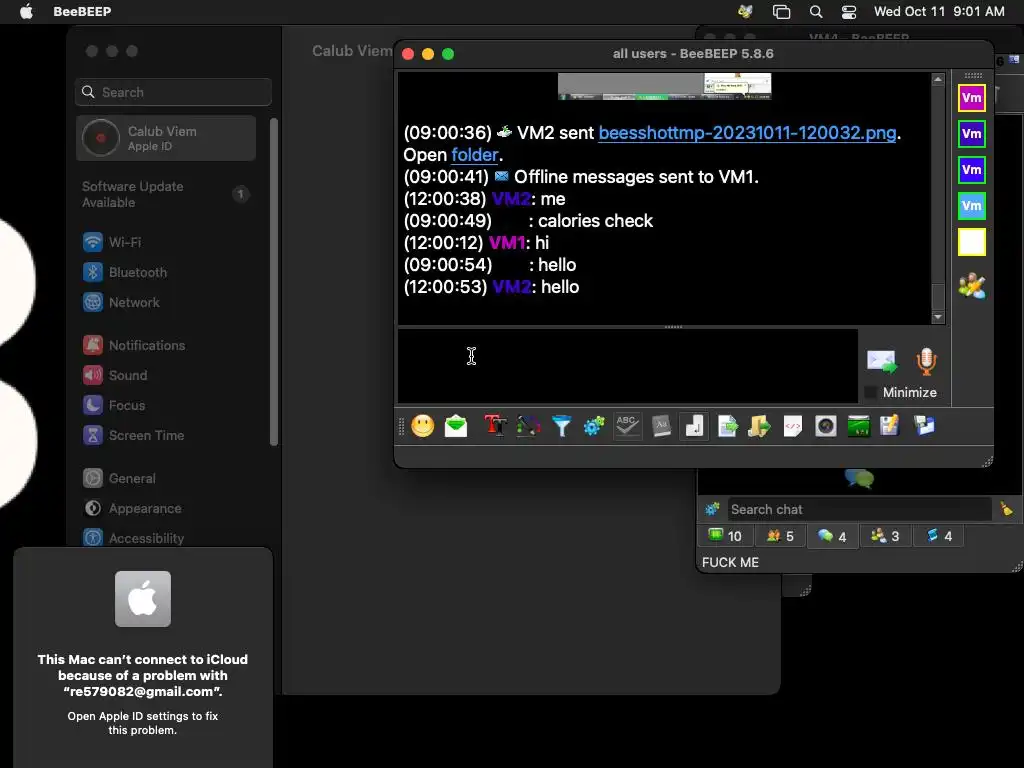Image resolution: width=1024 pixels, height=768 pixels.
Task: Switch to the groups tab showing 5
Action: tap(780, 536)
